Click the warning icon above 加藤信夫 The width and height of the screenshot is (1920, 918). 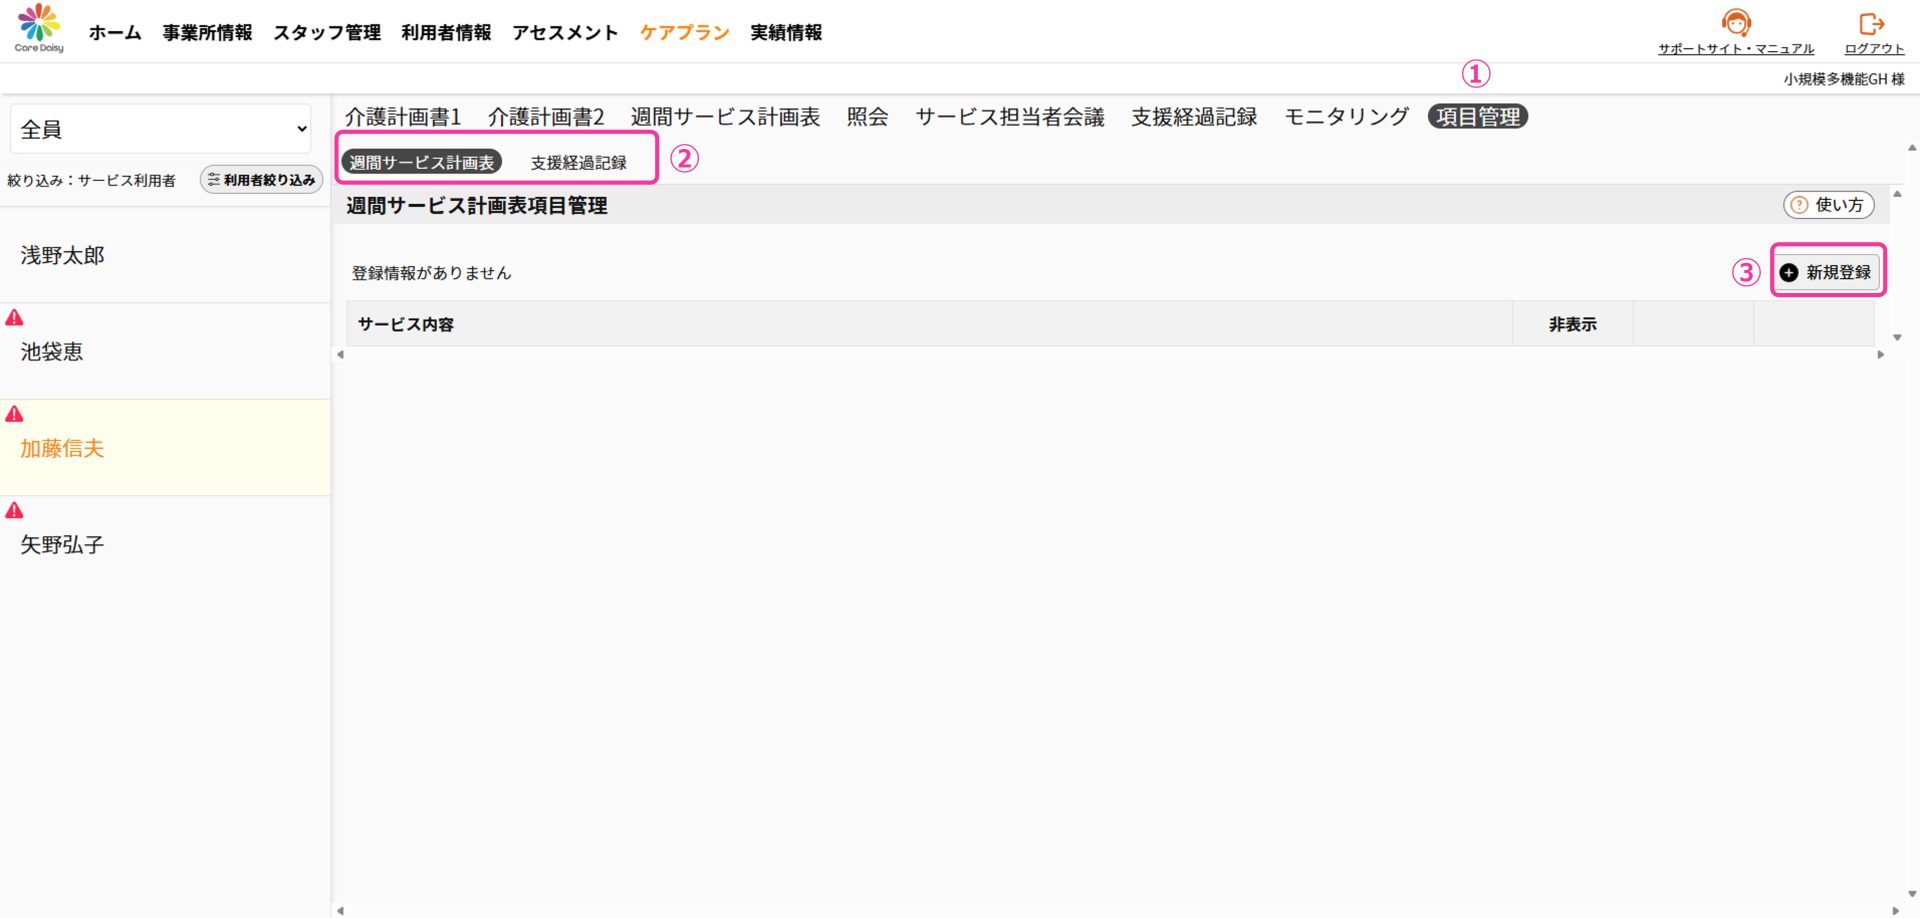[x=14, y=414]
